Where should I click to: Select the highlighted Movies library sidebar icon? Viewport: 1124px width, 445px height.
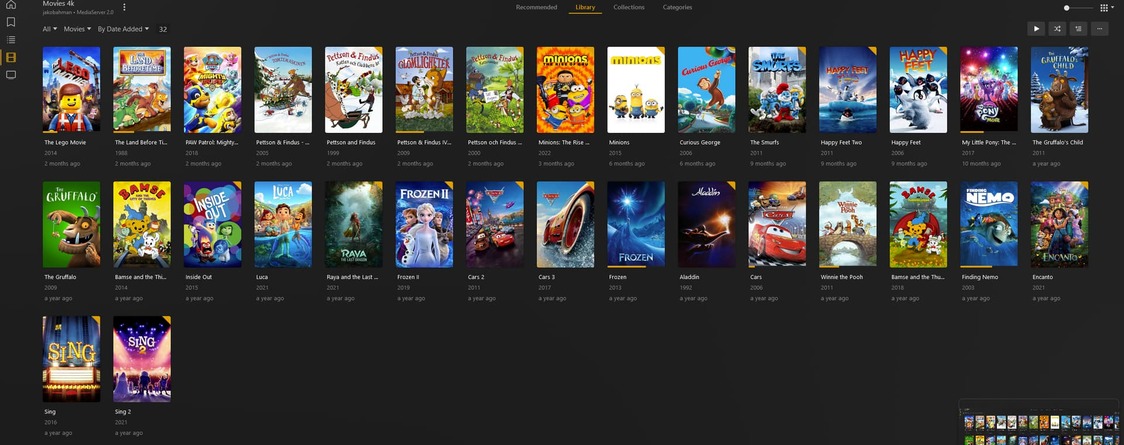[11, 57]
